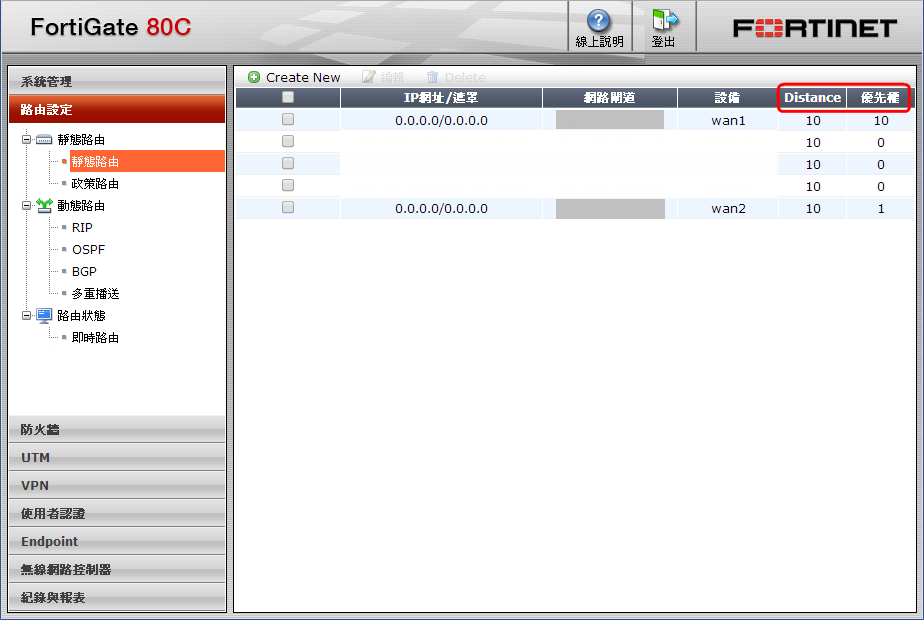Open the 無線網路控制器 menu section
924x620 pixels.
tap(117, 569)
